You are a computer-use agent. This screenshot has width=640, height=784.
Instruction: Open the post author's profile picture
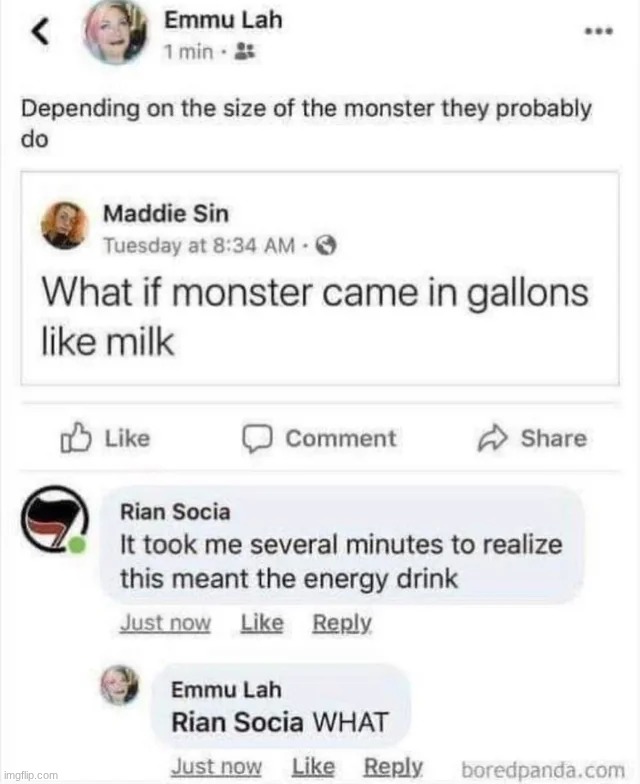(124, 36)
